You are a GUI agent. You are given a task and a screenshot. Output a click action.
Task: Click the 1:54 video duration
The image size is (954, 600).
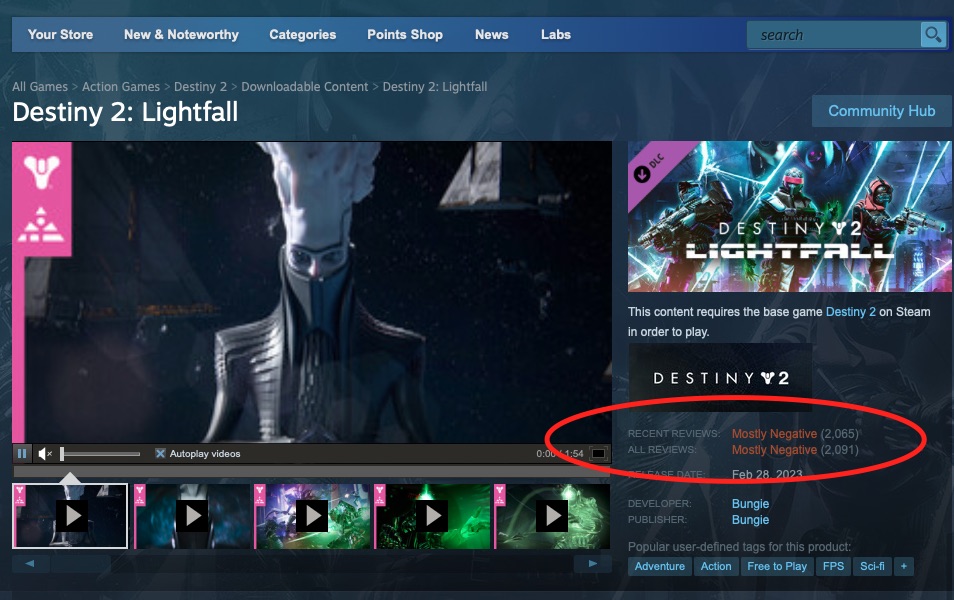point(574,453)
